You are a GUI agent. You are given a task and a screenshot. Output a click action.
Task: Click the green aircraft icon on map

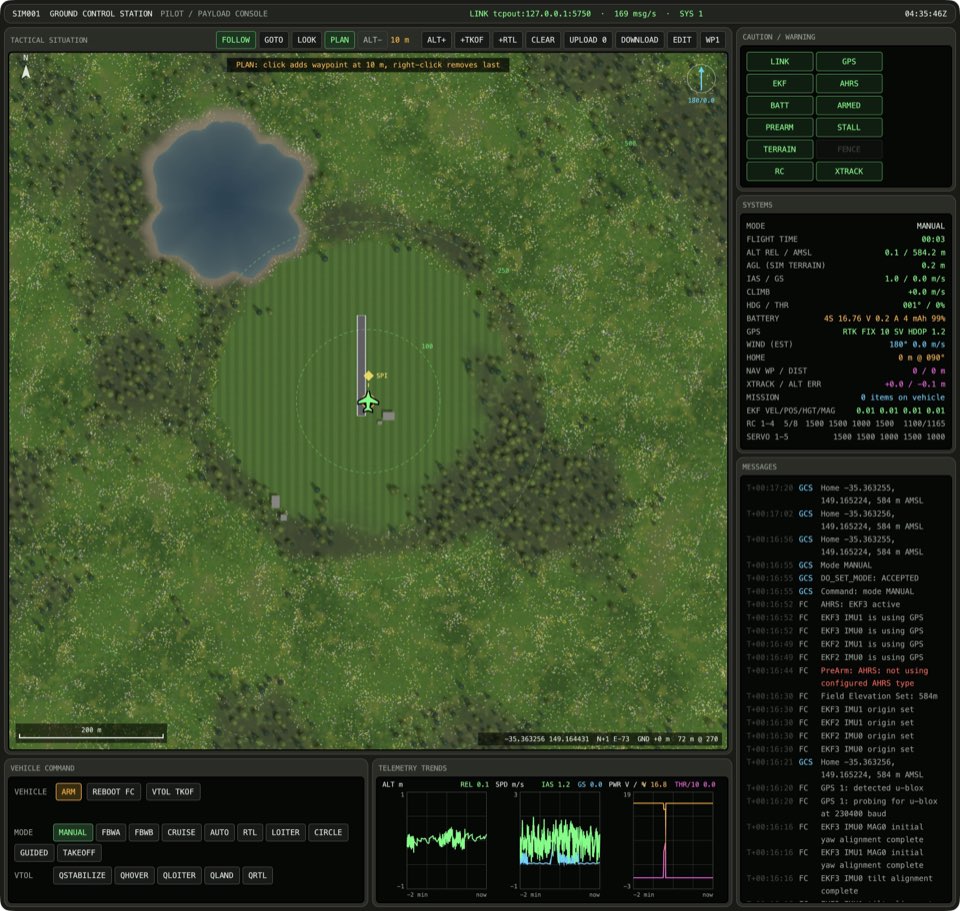tap(368, 402)
